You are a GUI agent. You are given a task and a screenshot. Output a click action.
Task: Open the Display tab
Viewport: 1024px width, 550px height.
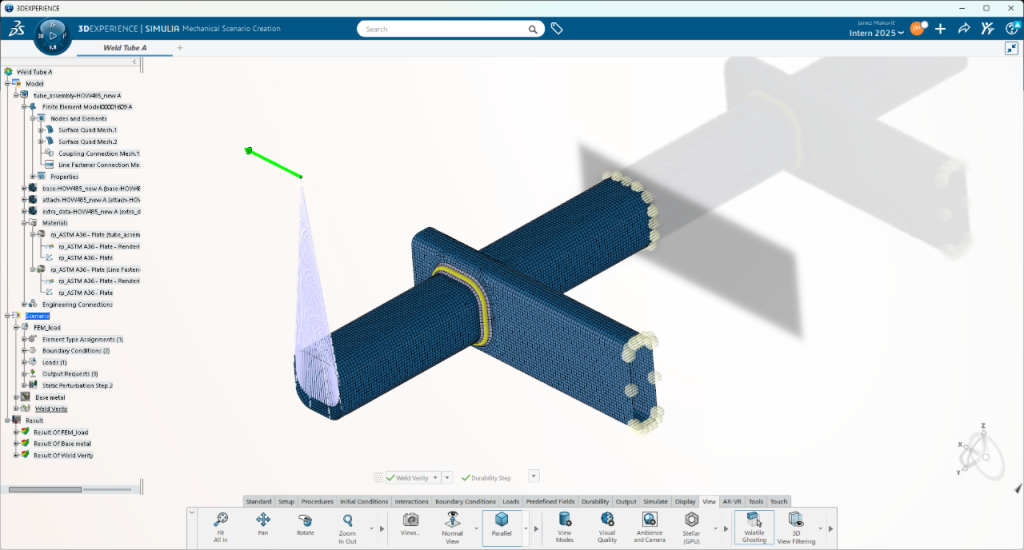click(685, 502)
